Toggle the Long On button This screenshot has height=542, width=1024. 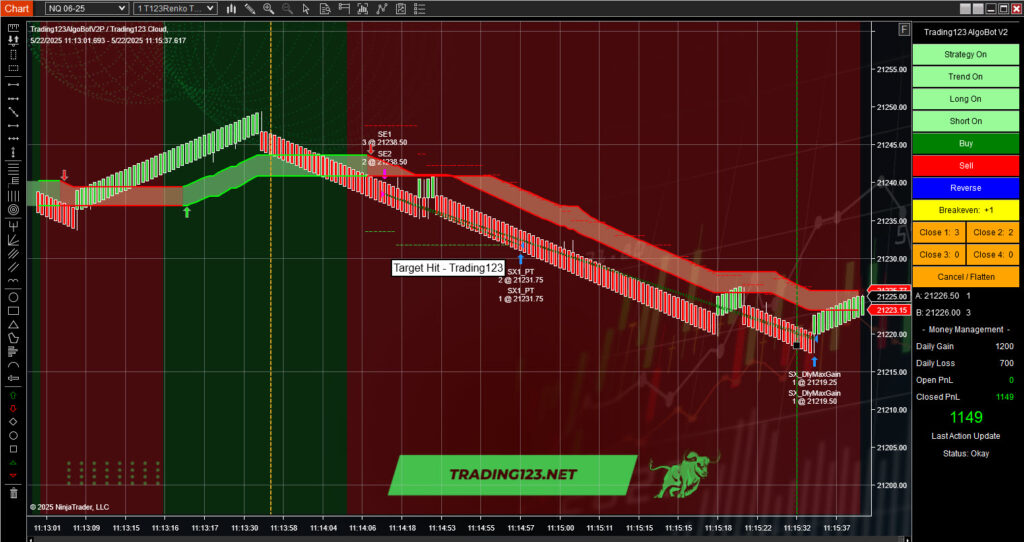965,99
